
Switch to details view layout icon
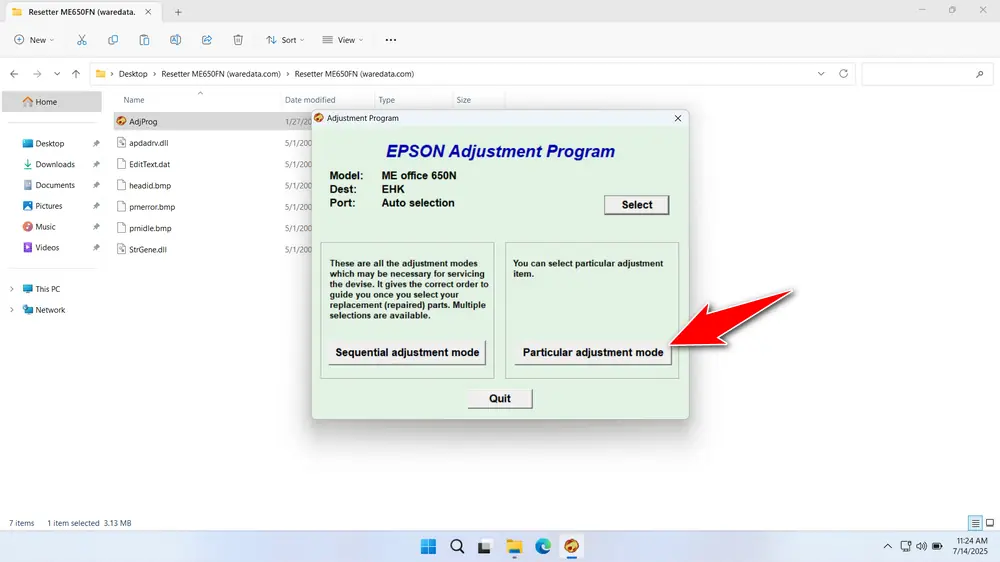coord(975,523)
